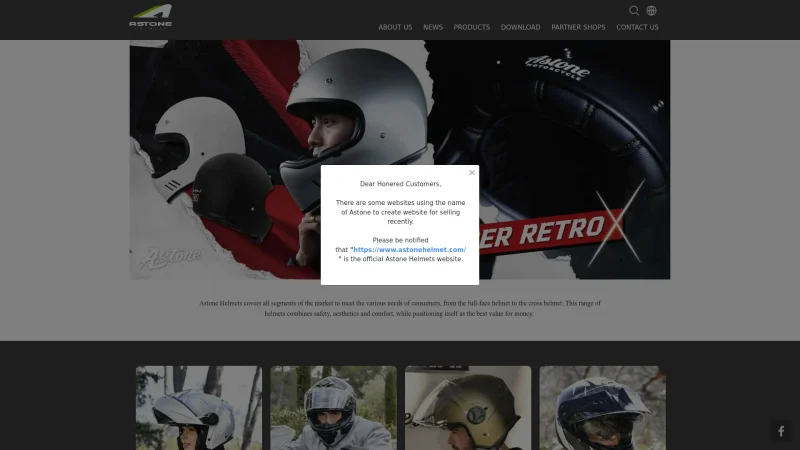Follow the astonehelmet.com link in popup
Viewport: 800px width, 450px height.
tap(410, 249)
